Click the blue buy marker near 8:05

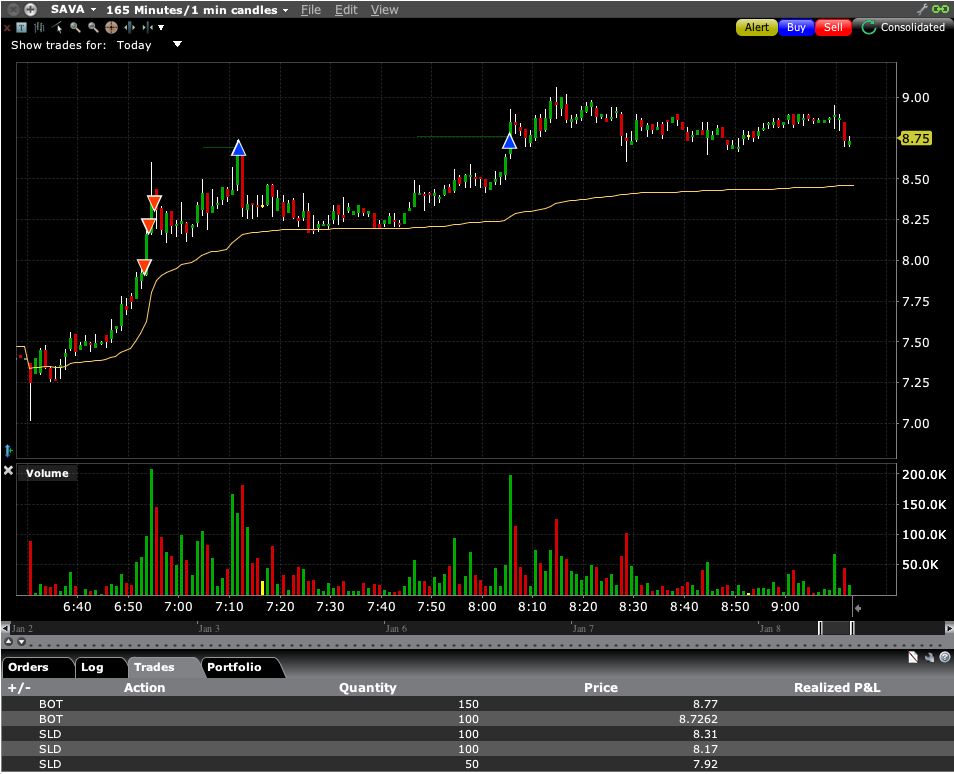tap(509, 142)
